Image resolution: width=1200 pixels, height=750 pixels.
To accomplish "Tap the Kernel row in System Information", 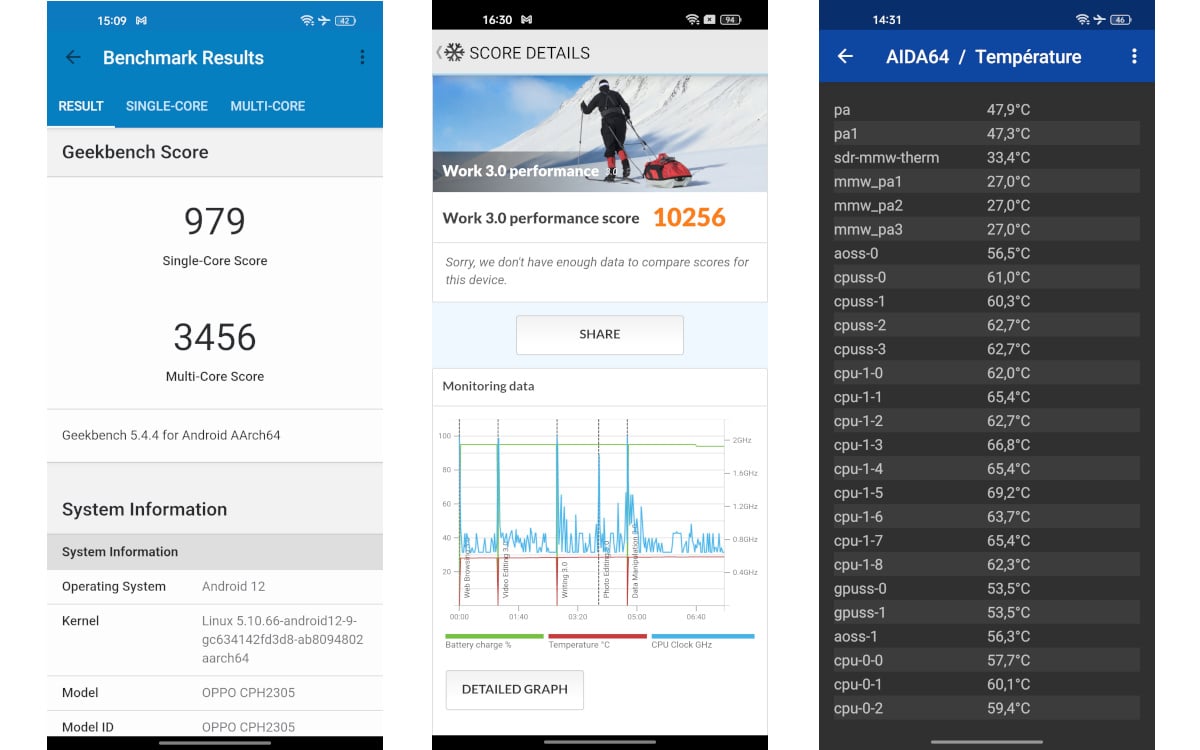I will (x=214, y=639).
